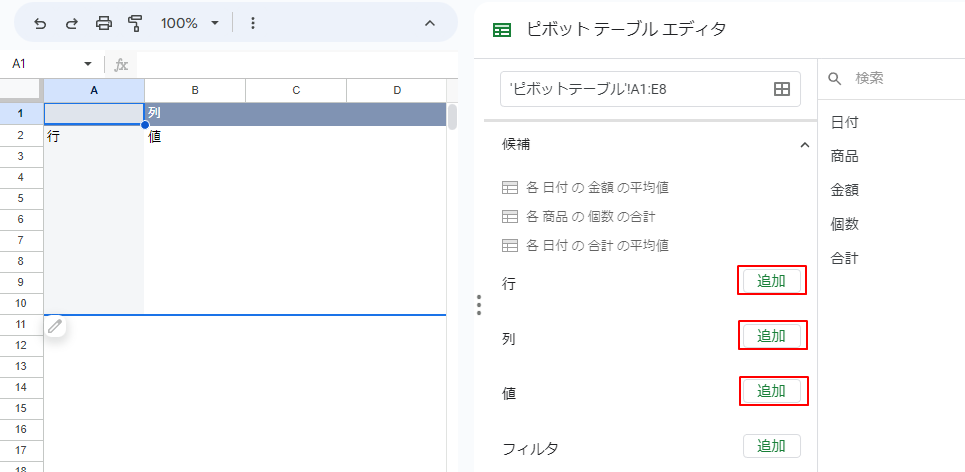
Task: Collapse the toolbar with the up chevron
Action: [430, 23]
